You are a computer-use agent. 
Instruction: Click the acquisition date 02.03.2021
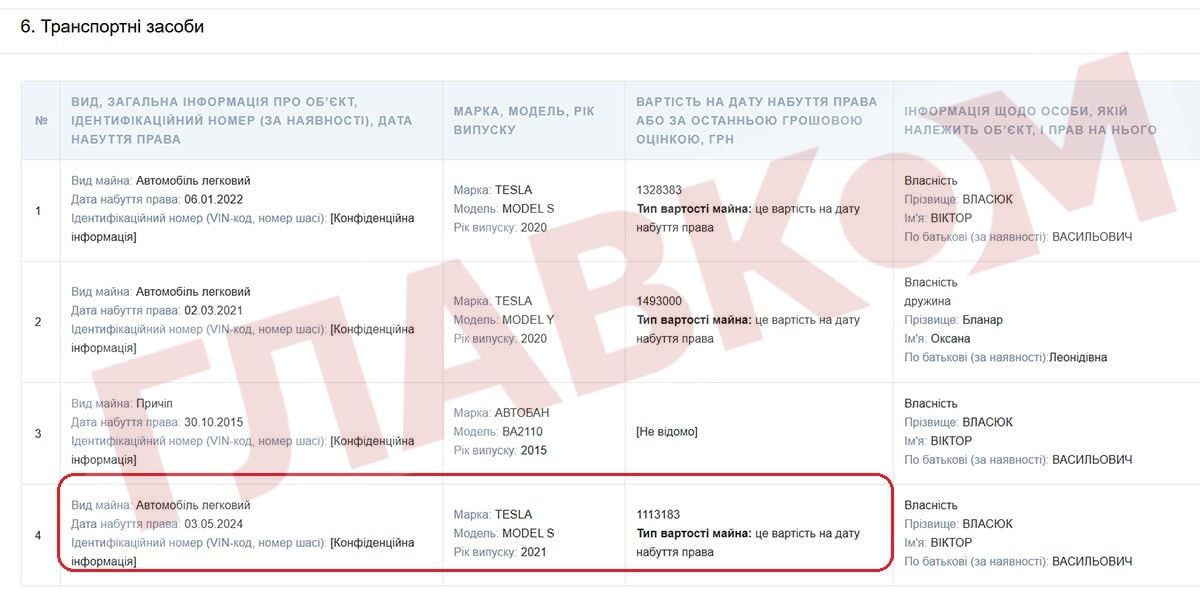tap(213, 311)
